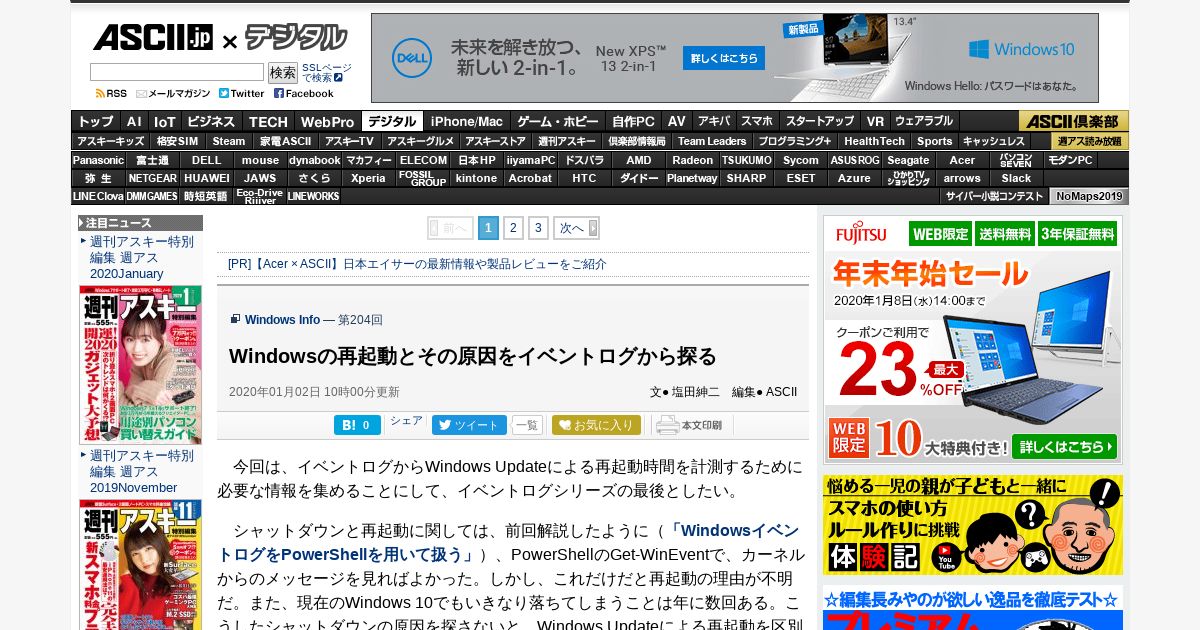
Task: Open the ビジネス navigation tab
Action: click(x=212, y=121)
